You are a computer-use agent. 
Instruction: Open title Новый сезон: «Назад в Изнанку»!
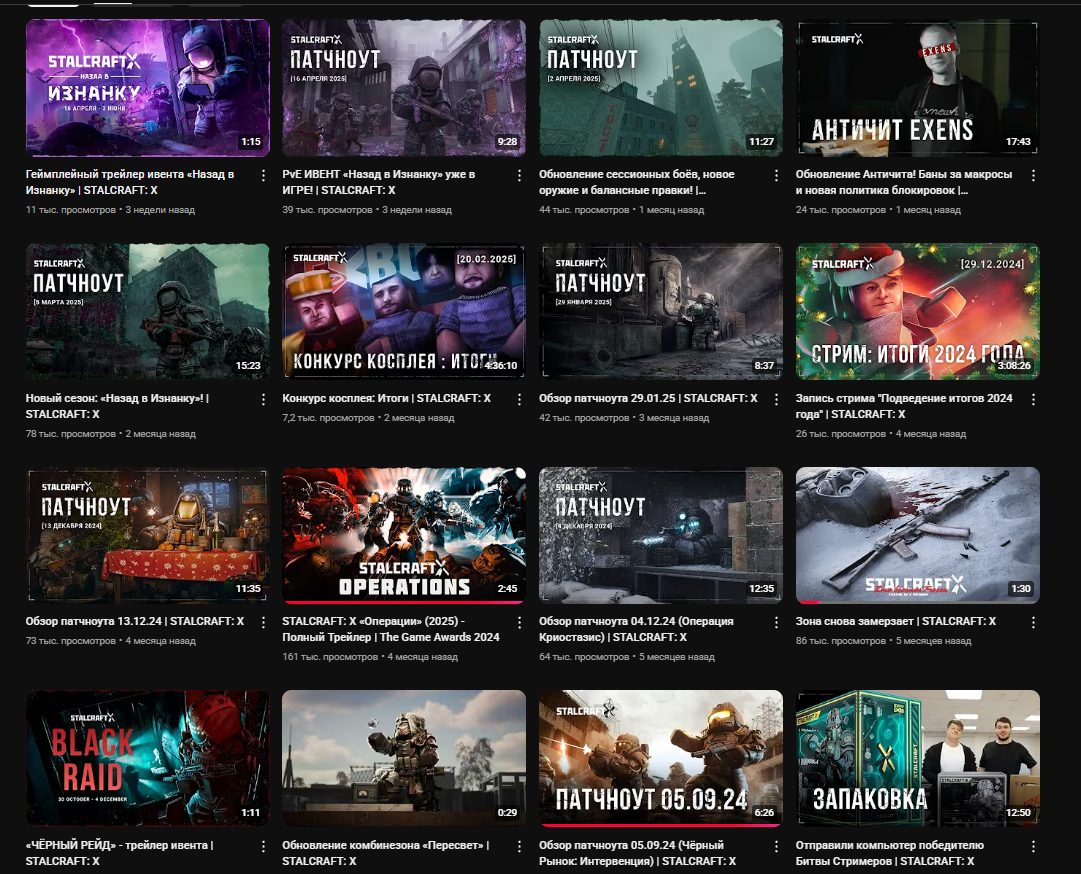pos(117,406)
